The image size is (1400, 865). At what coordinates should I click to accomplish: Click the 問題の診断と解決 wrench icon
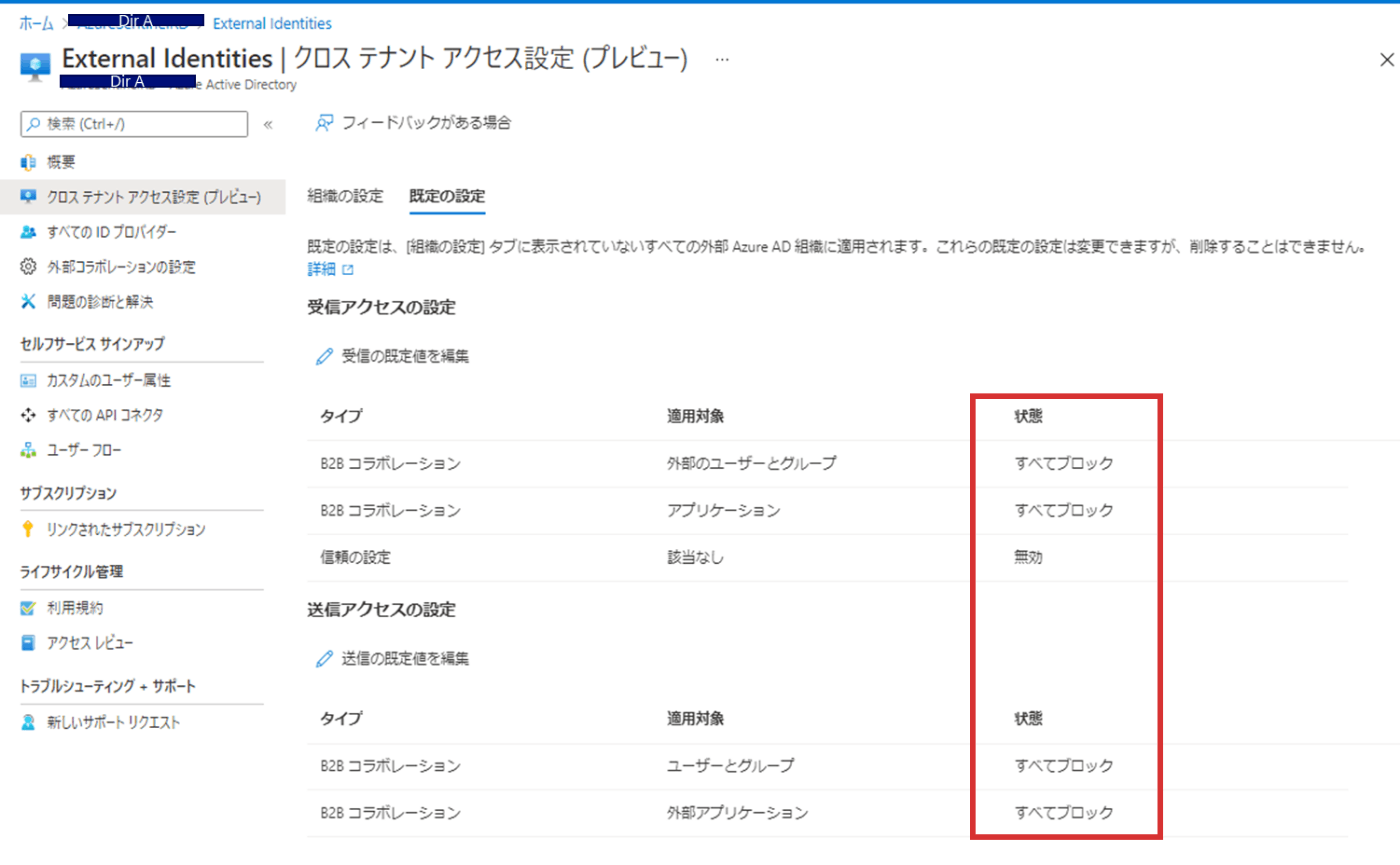[x=28, y=301]
